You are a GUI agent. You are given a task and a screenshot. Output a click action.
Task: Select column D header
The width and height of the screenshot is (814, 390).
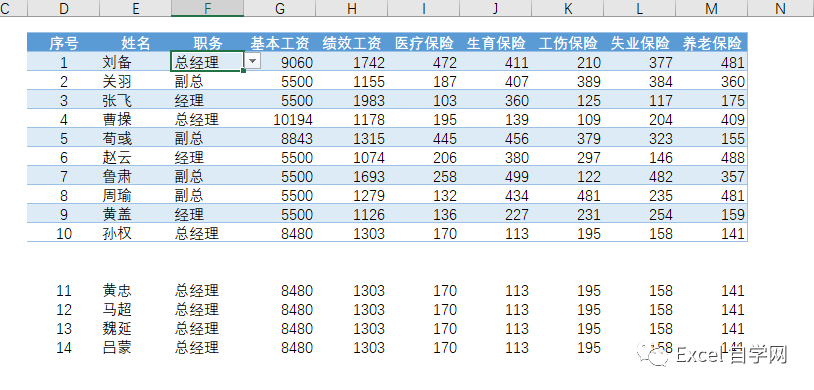click(64, 8)
